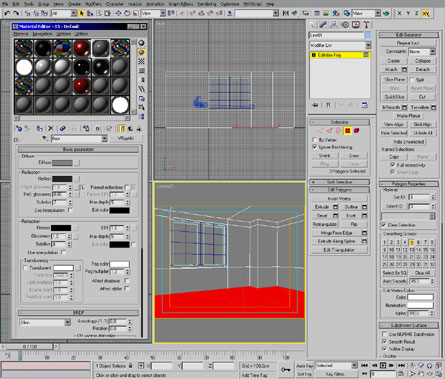Open the Modifier List dropdown
Viewport: 445px width, 379px height.
tap(340, 45)
